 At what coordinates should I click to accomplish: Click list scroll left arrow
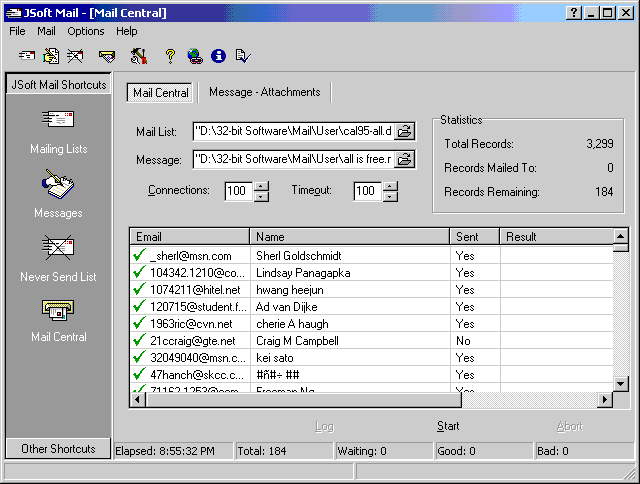(138, 400)
